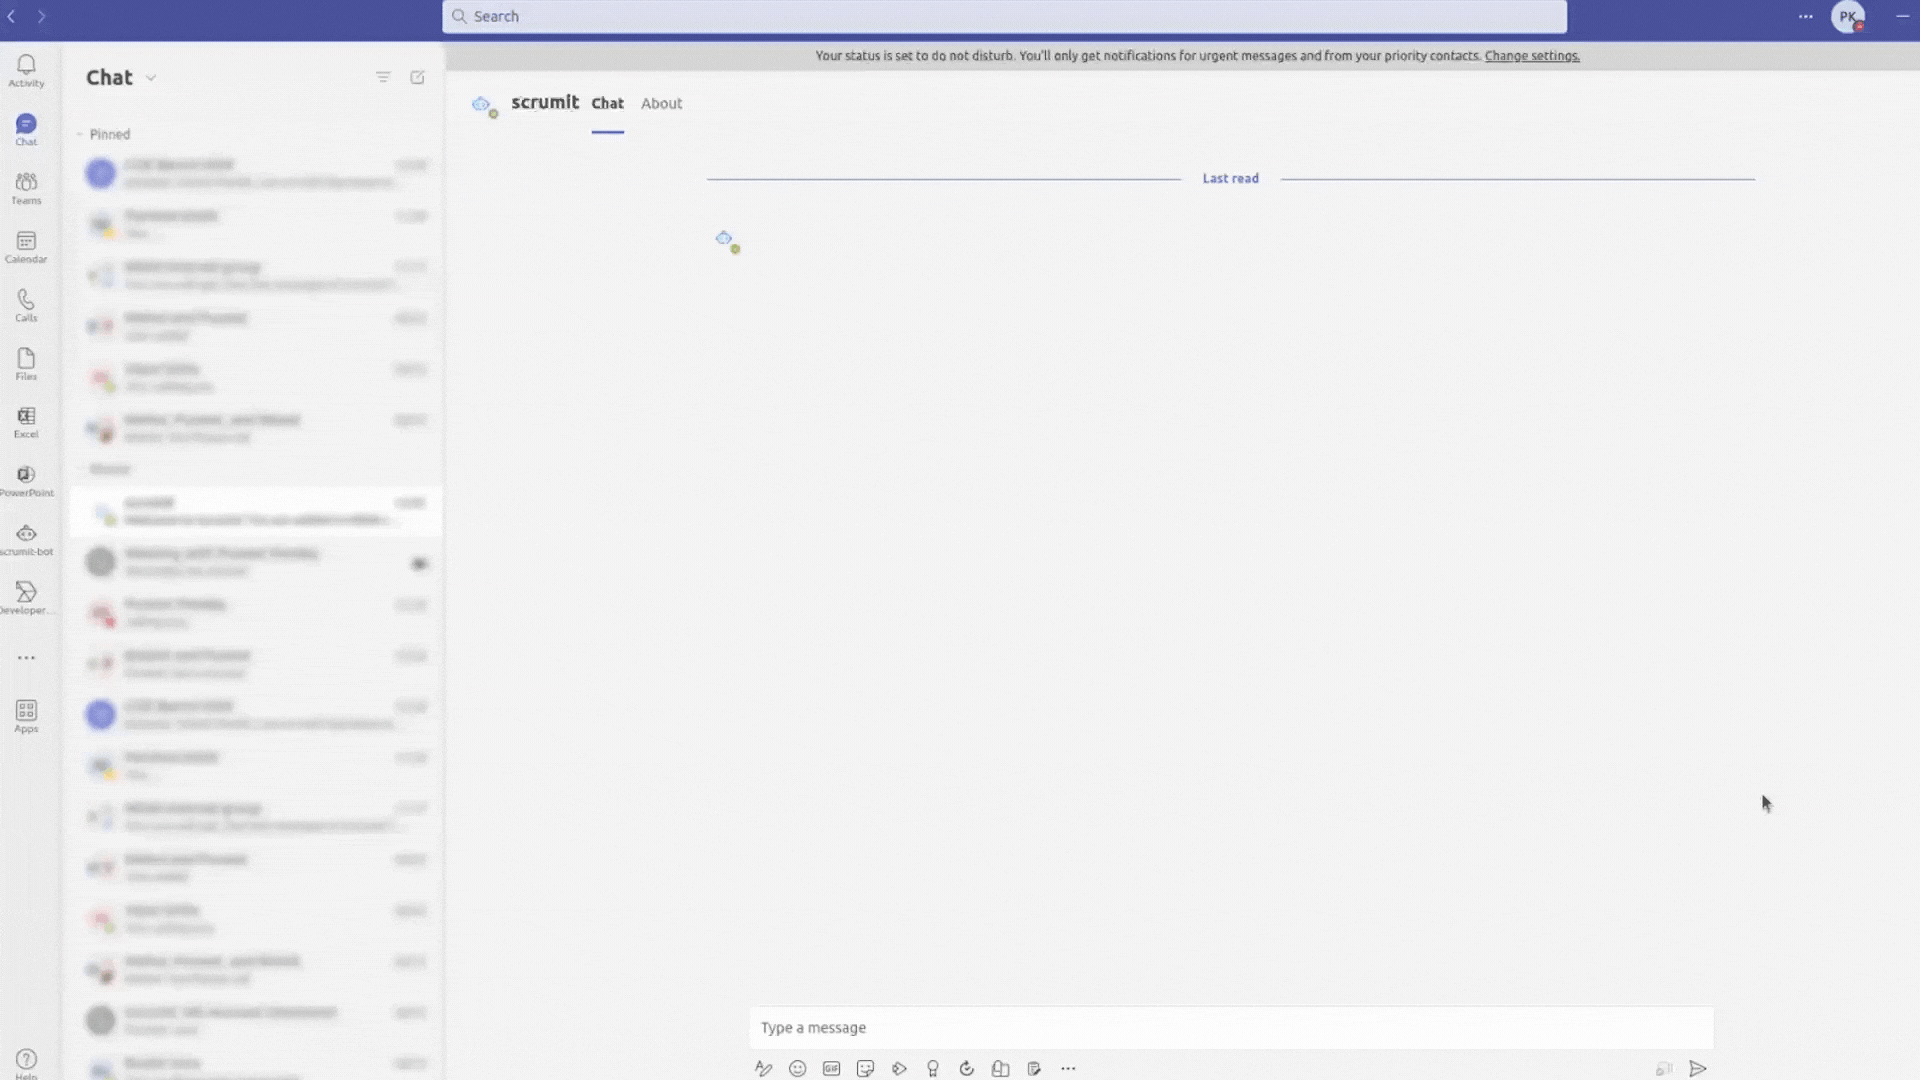The width and height of the screenshot is (1920, 1080).
Task: Click the emoji picker icon
Action: [x=797, y=1069]
